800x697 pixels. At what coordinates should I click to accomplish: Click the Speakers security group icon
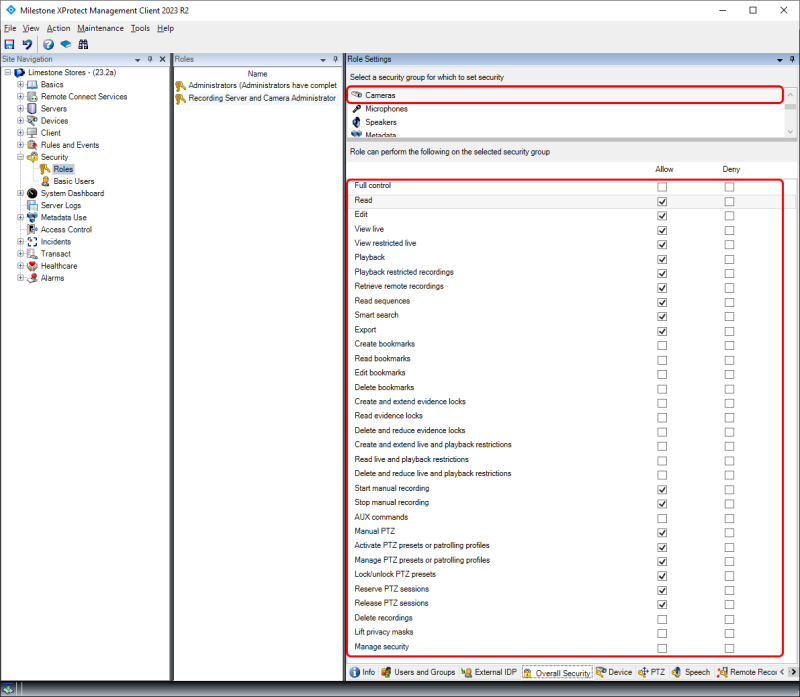pyautogui.click(x=357, y=122)
